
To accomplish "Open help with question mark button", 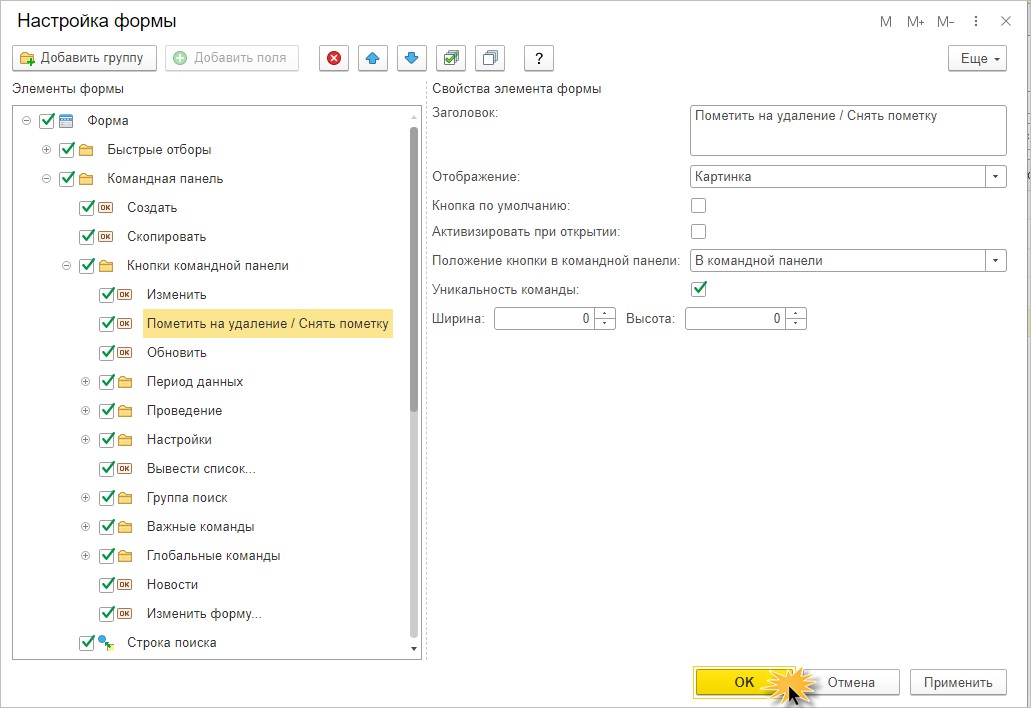I will (539, 58).
